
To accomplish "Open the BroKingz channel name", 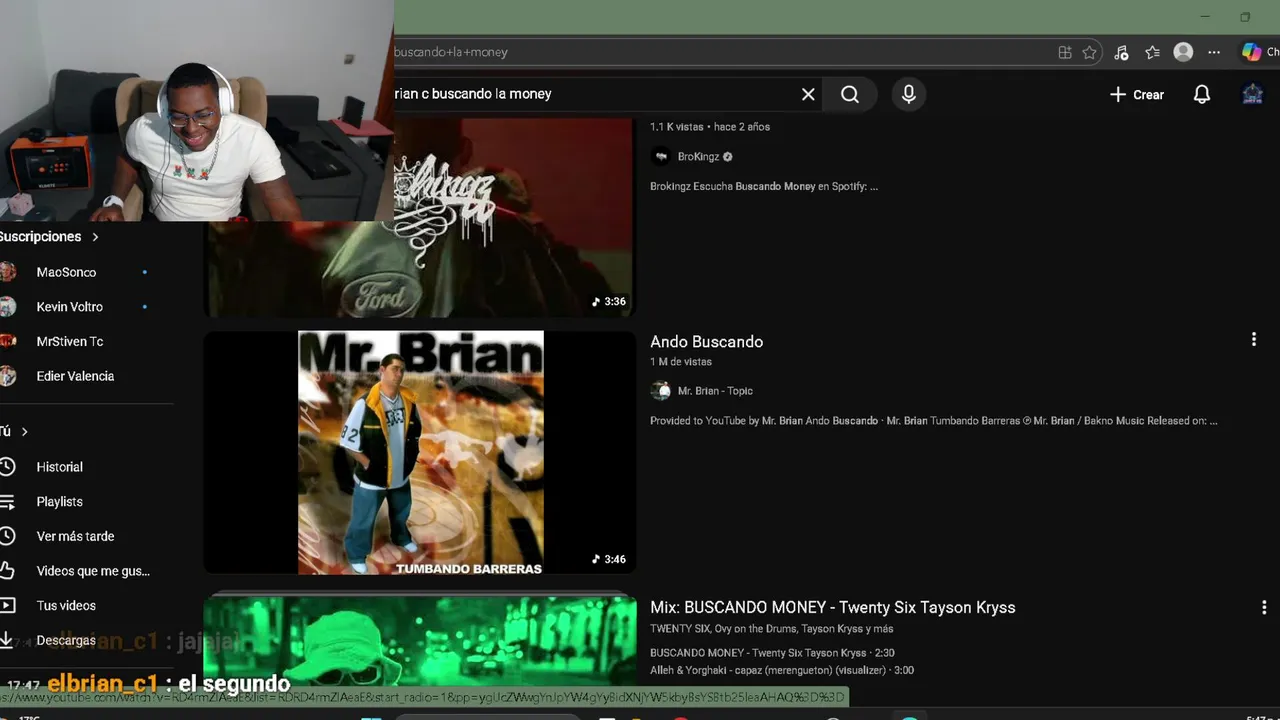I will click(699, 157).
